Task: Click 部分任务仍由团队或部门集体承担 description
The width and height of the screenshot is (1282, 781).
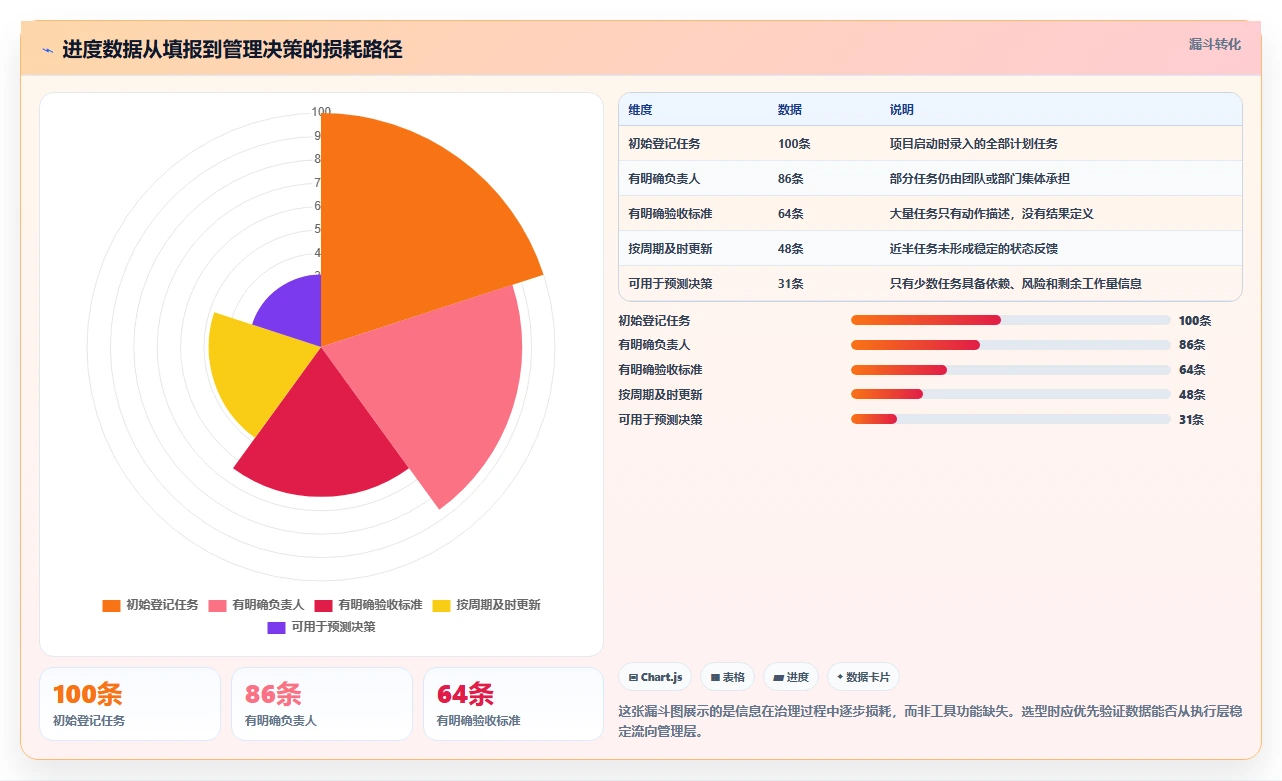Action: pos(980,179)
